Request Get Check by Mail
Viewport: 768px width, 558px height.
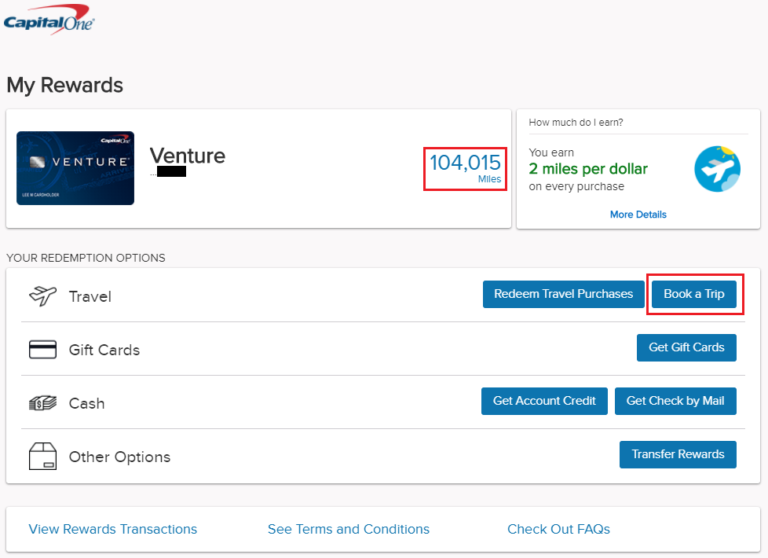(x=675, y=401)
